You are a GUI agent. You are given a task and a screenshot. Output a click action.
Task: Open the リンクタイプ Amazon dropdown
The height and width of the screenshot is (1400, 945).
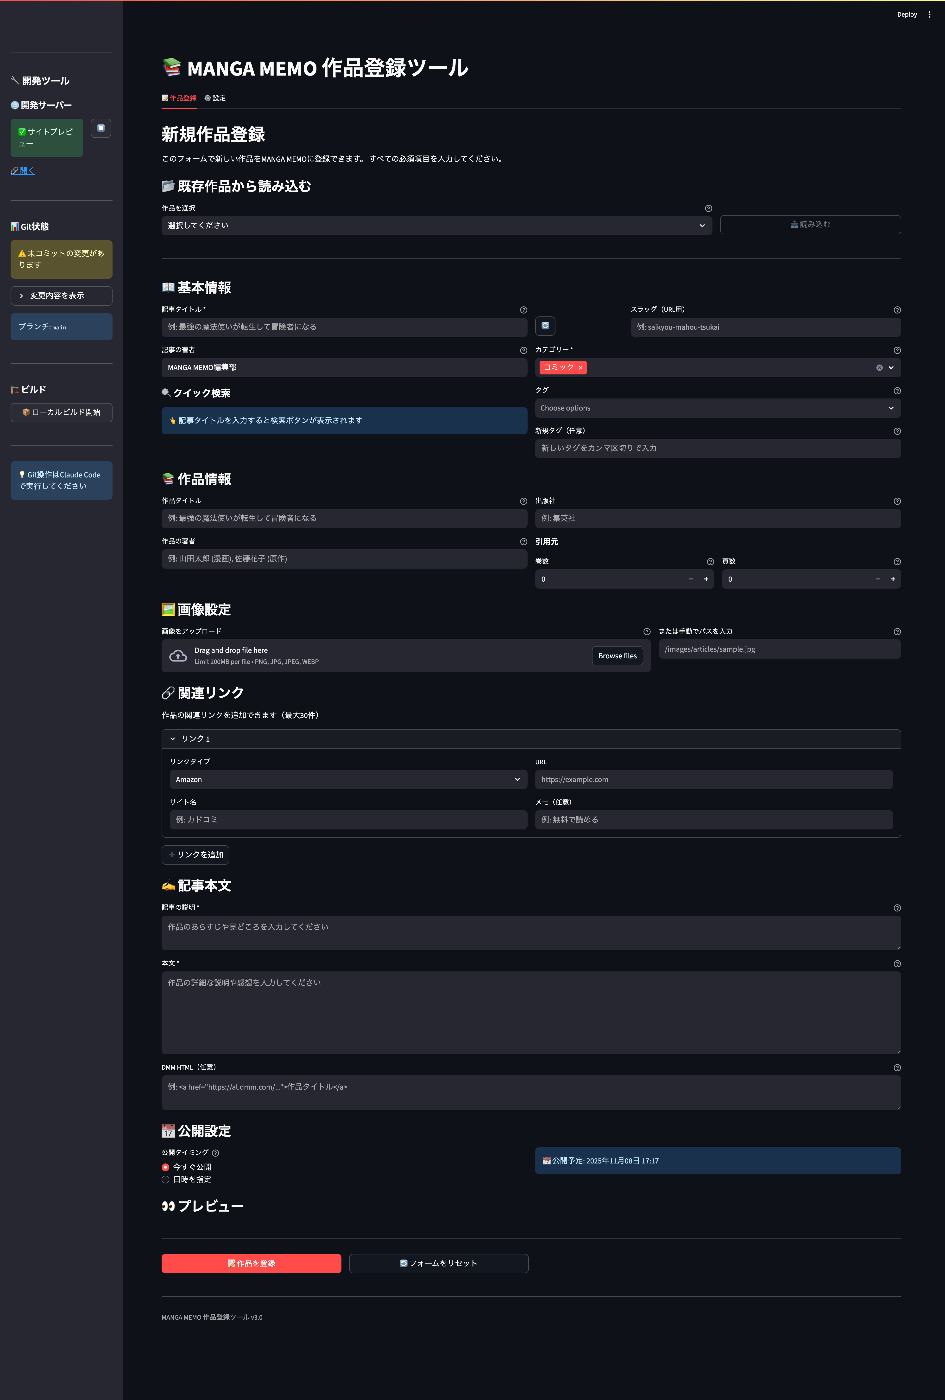(x=348, y=779)
